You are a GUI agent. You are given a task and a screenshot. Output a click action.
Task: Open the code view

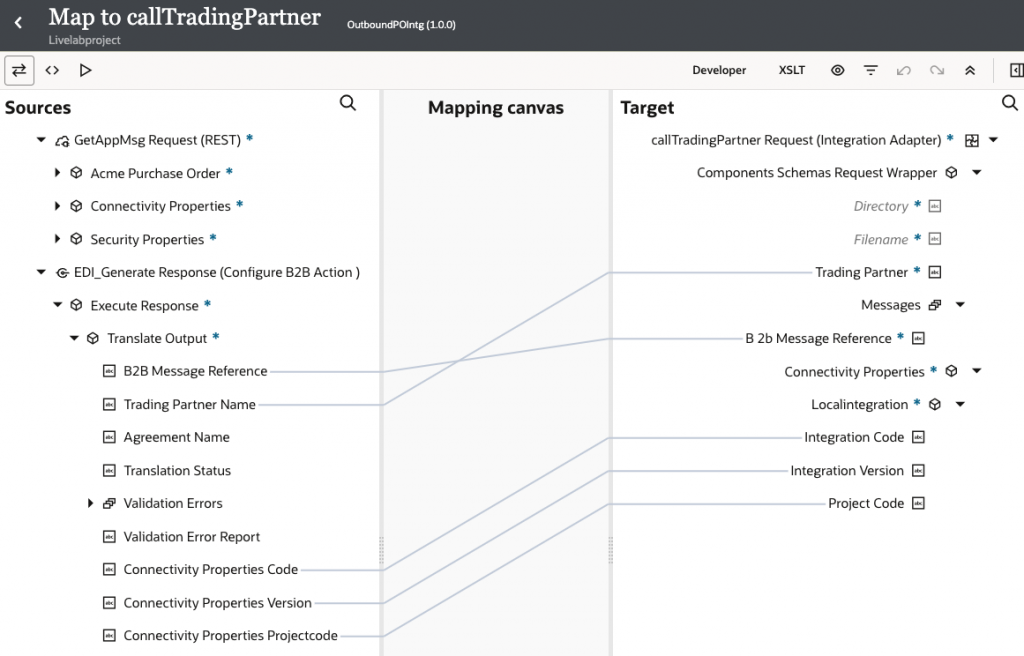point(52,70)
